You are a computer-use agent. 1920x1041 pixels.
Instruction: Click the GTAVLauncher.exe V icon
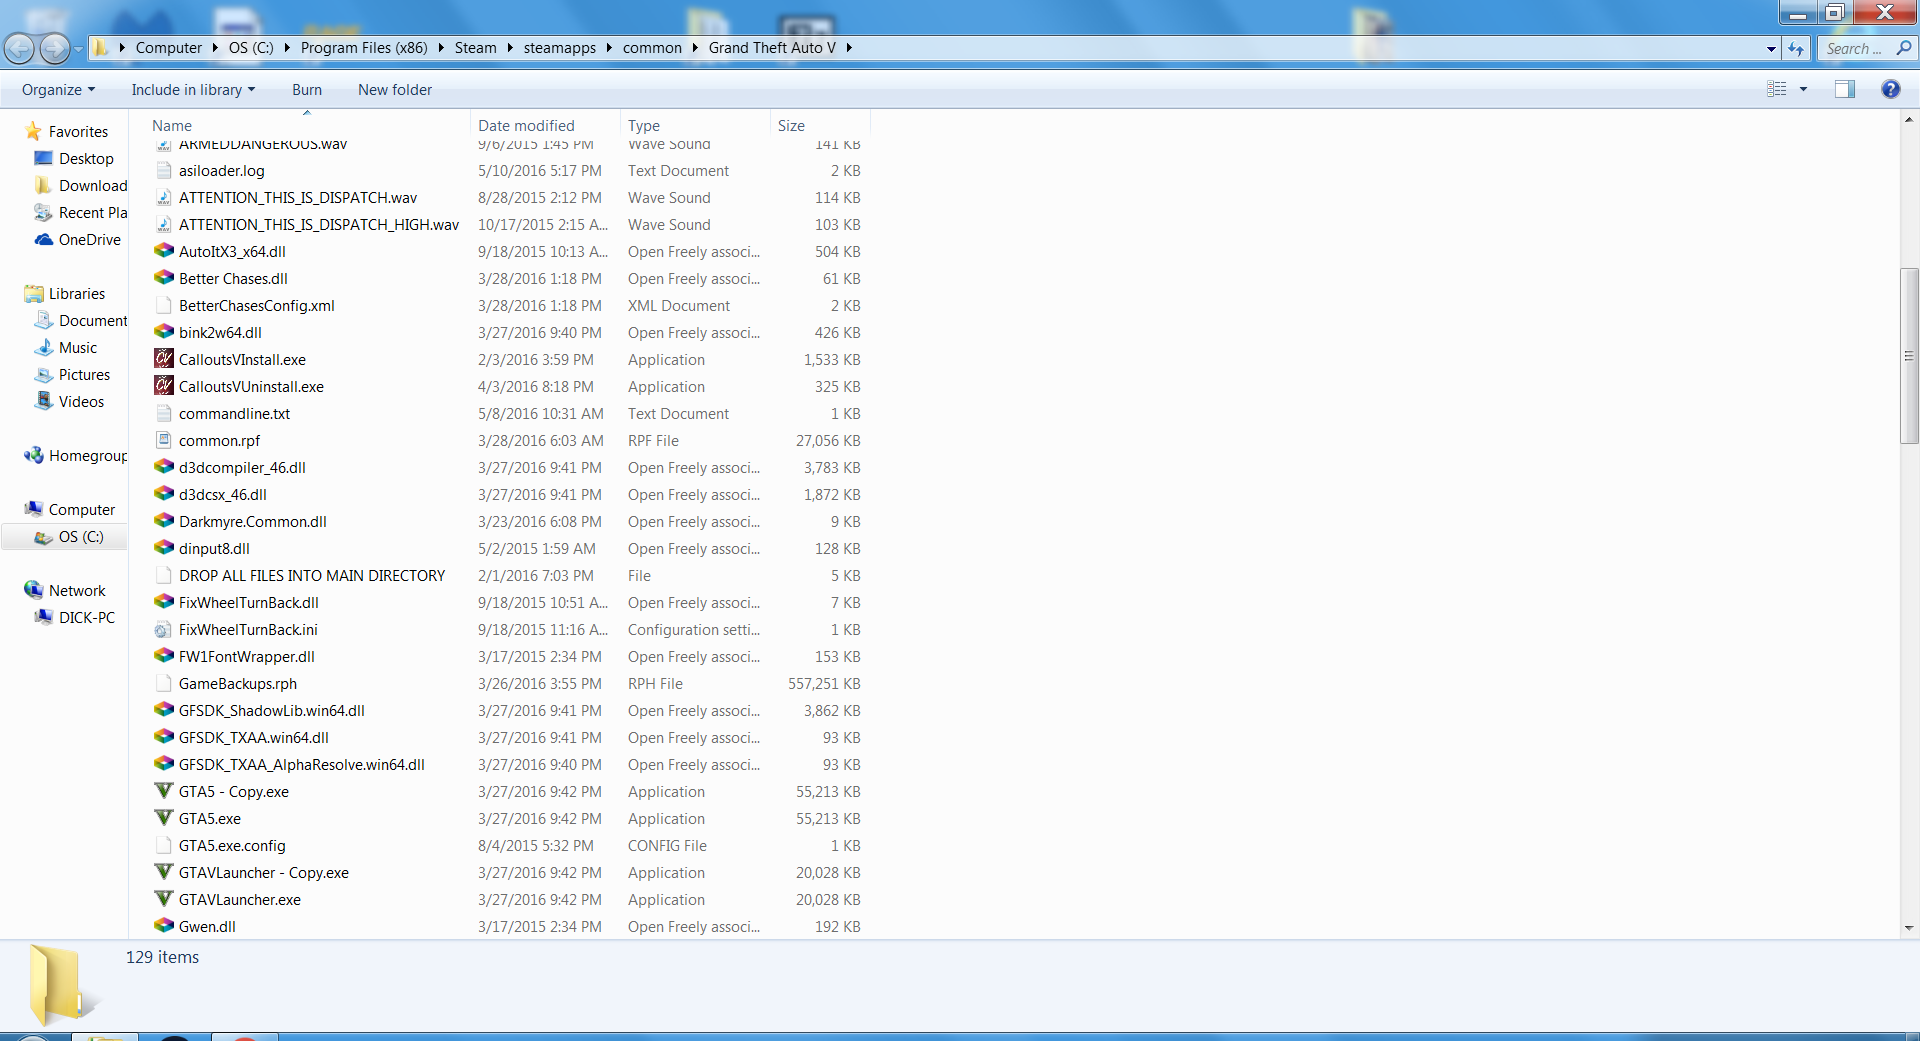(164, 898)
